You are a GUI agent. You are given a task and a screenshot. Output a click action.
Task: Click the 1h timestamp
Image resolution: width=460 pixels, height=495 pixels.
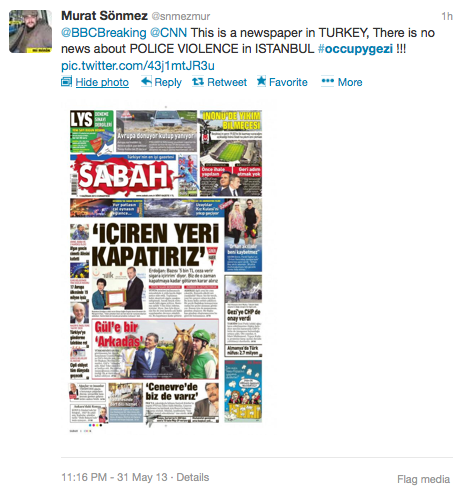(x=447, y=16)
